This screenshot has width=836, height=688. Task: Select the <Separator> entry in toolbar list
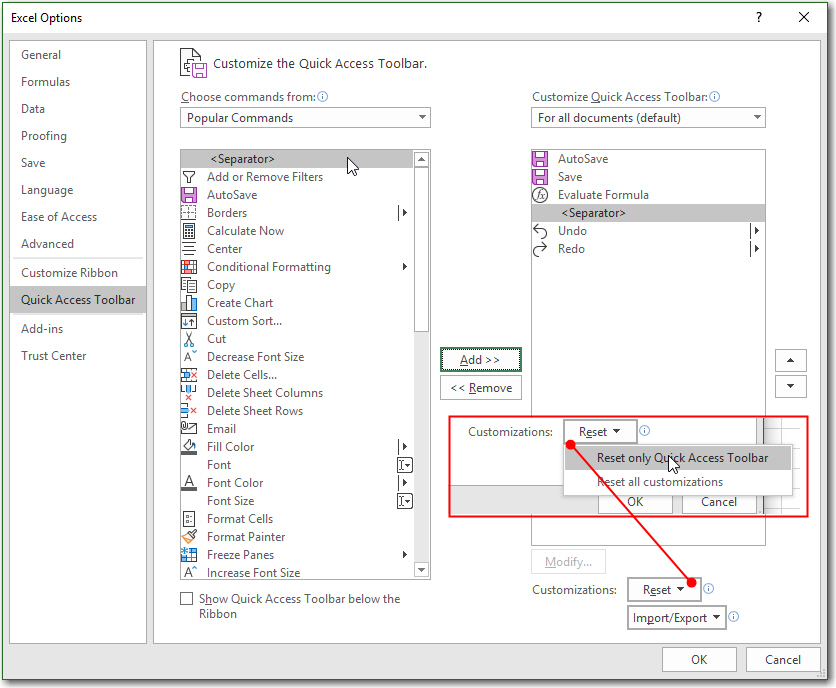[x=648, y=213]
